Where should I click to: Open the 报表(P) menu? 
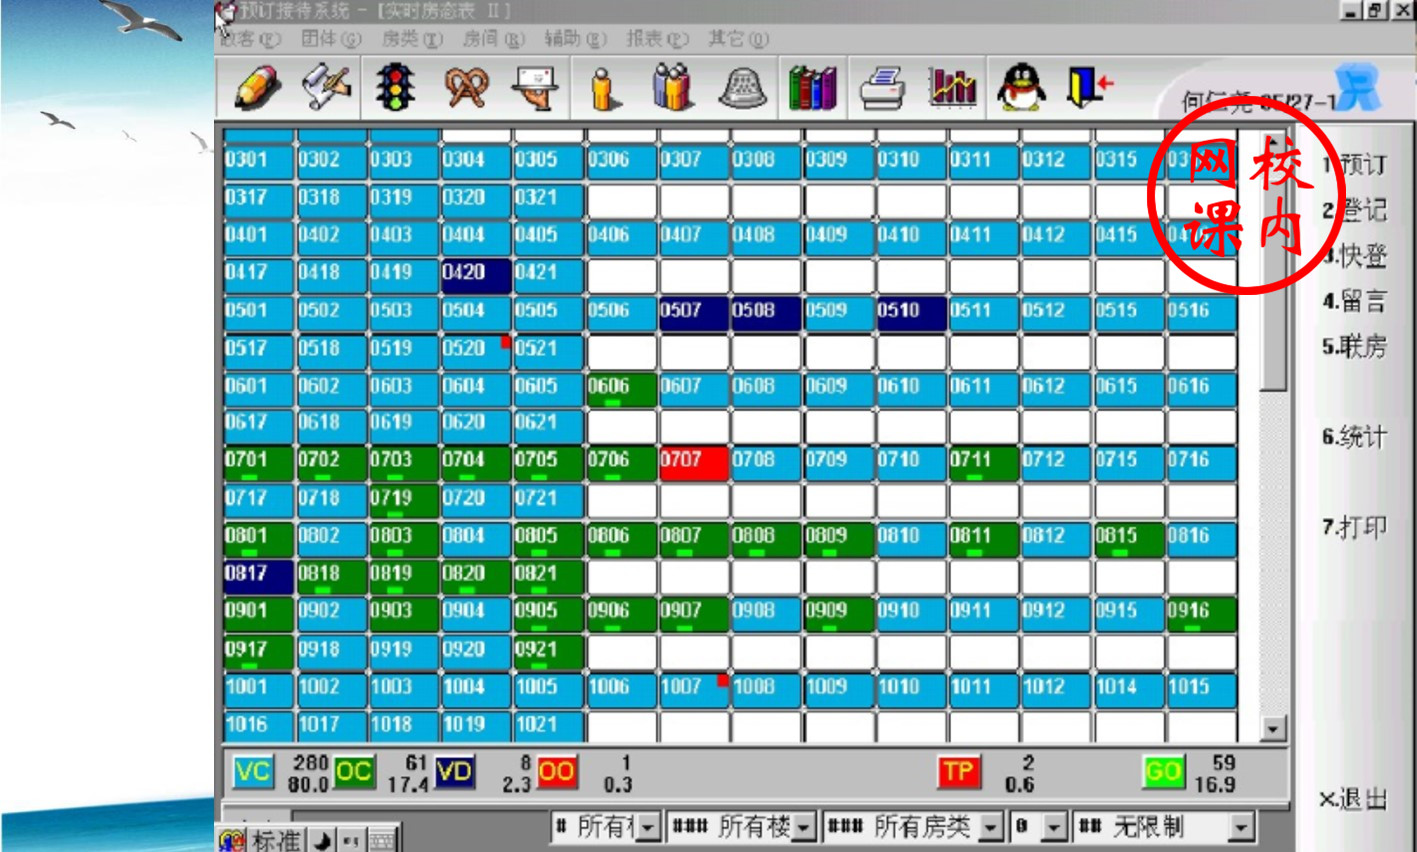coord(657,39)
